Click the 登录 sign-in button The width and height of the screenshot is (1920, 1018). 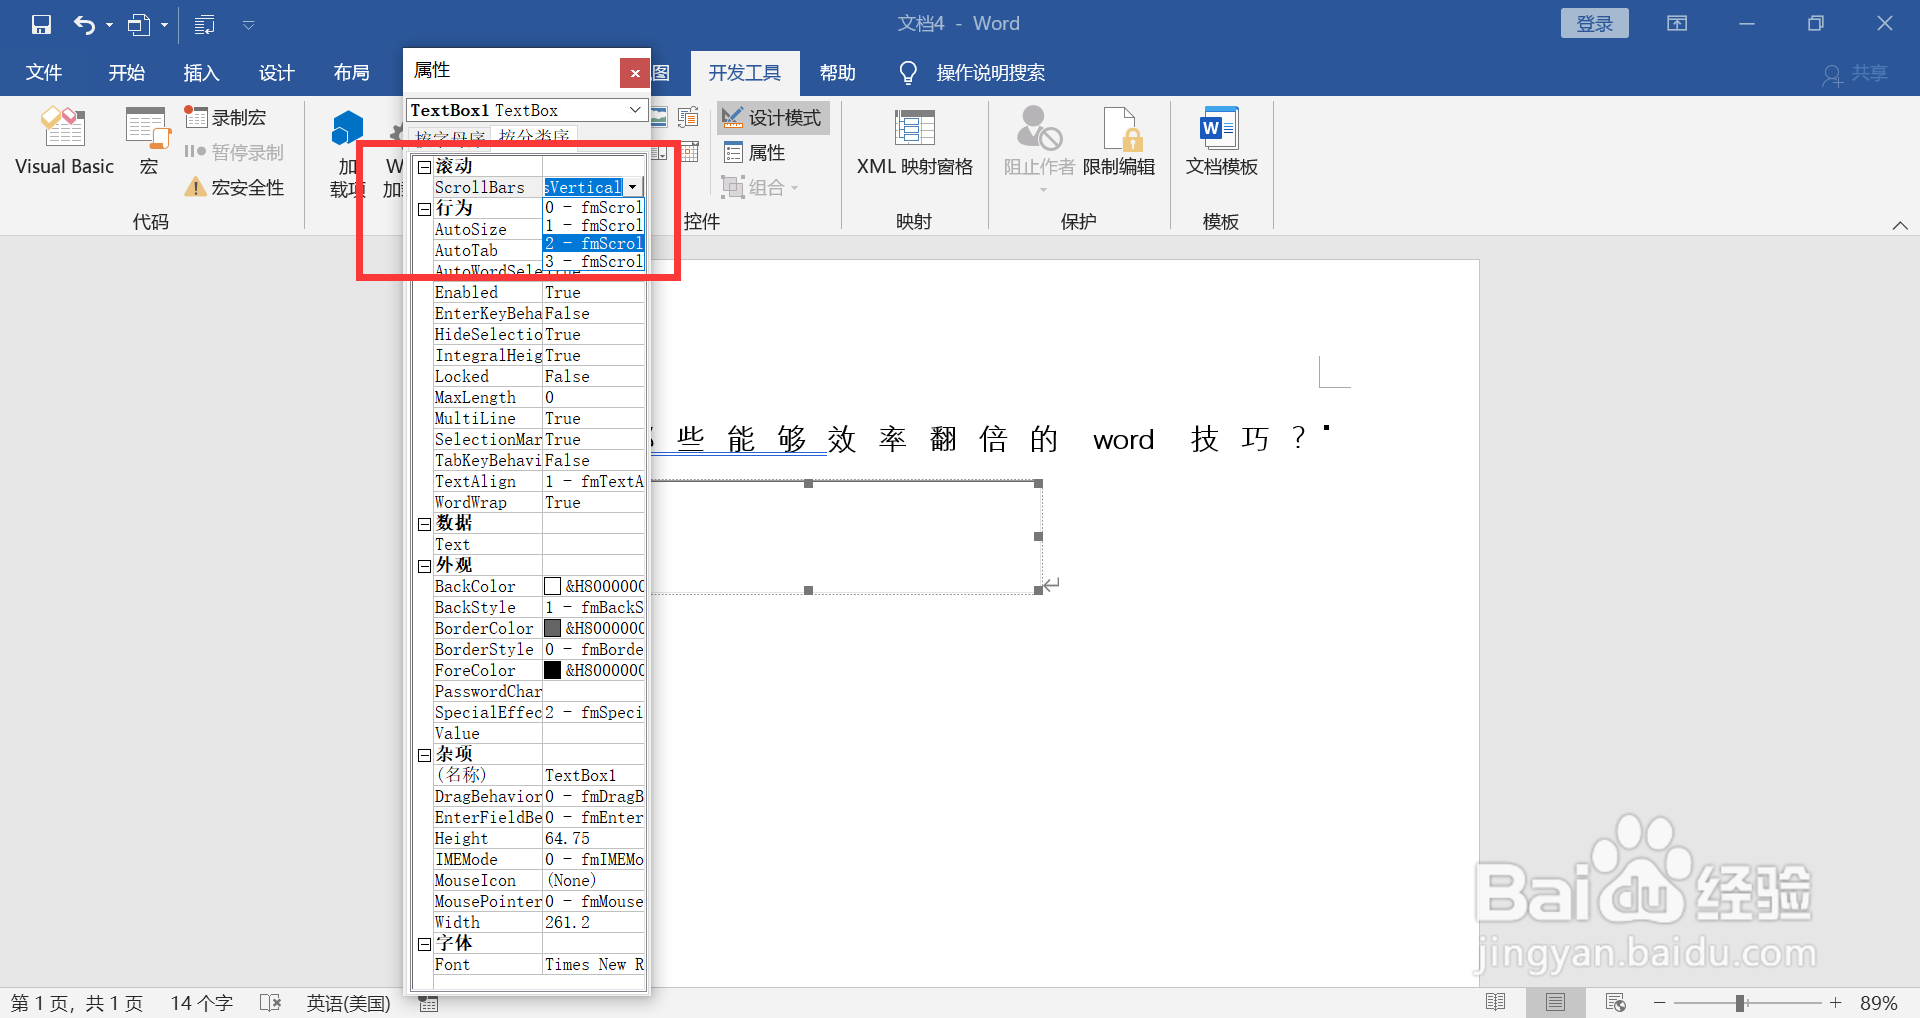click(x=1594, y=23)
